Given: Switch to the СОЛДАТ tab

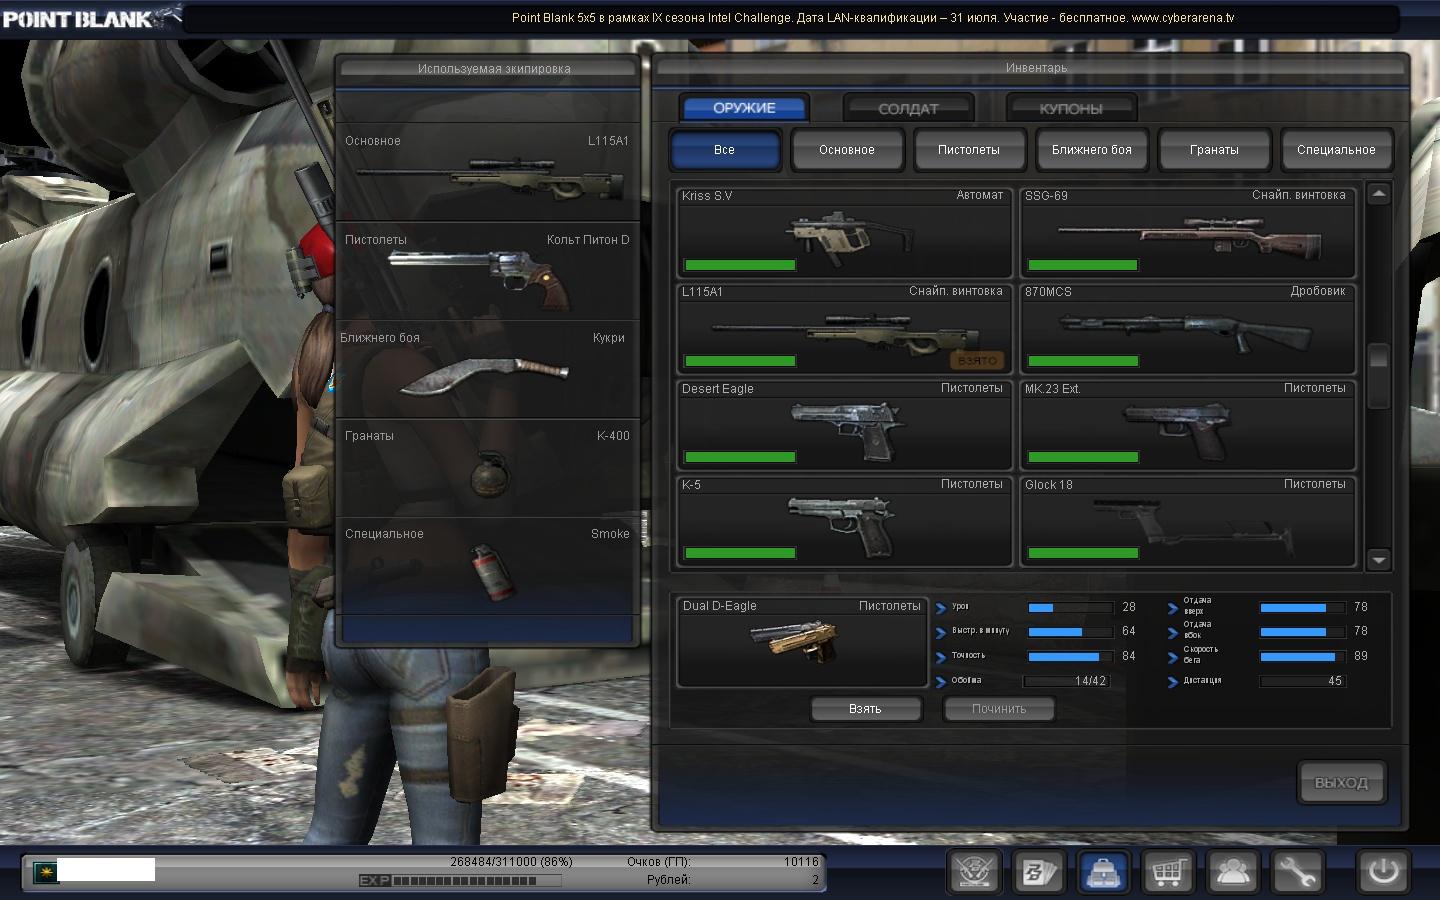Looking at the screenshot, I should (908, 108).
